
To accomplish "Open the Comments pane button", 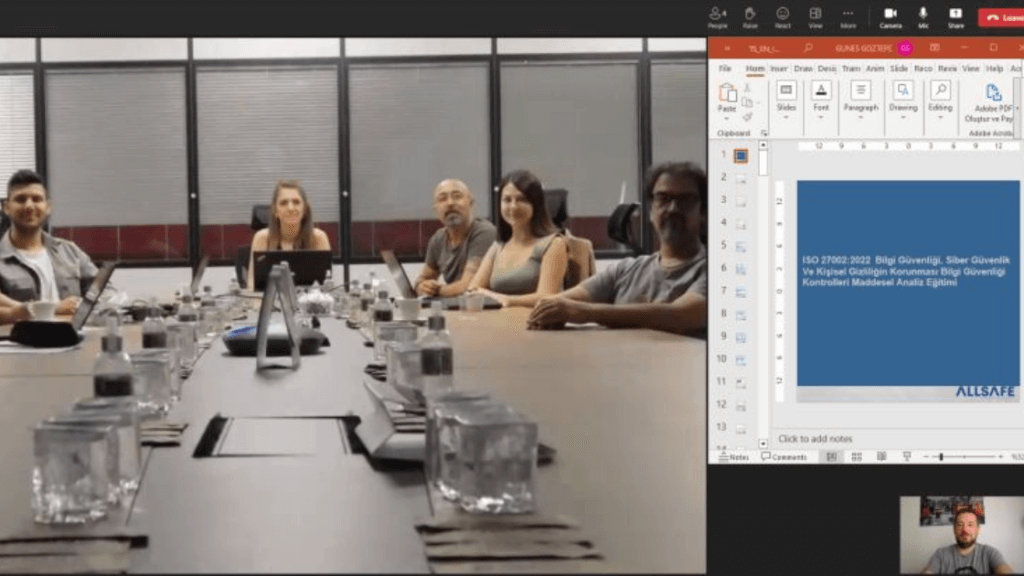I will point(783,457).
